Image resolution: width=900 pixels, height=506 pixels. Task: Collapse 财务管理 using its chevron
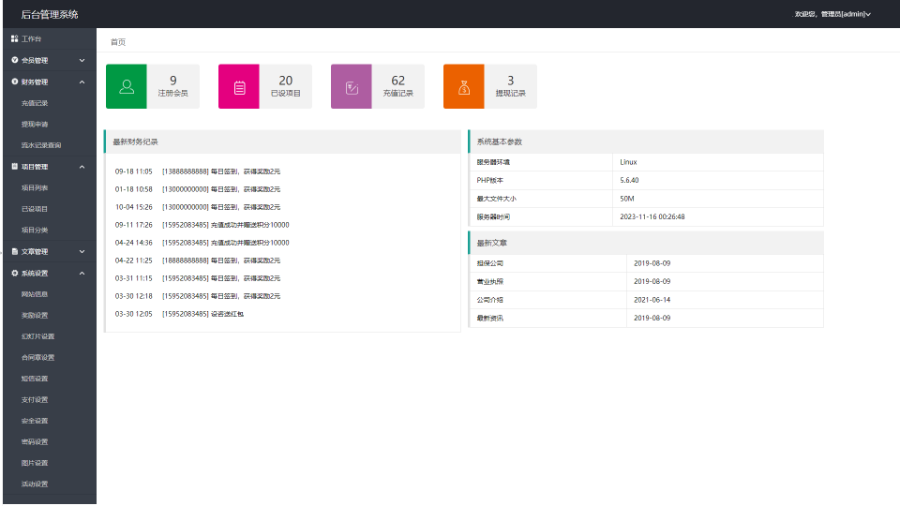click(x=82, y=82)
